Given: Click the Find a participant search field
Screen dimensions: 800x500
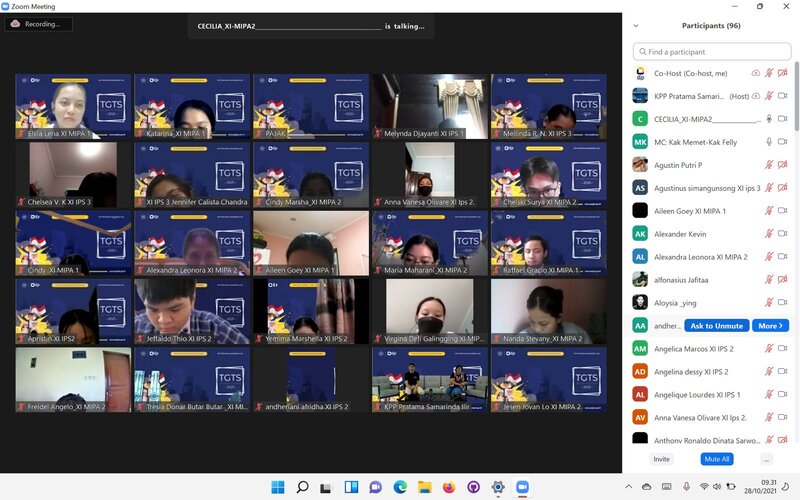Looking at the screenshot, I should 711,52.
